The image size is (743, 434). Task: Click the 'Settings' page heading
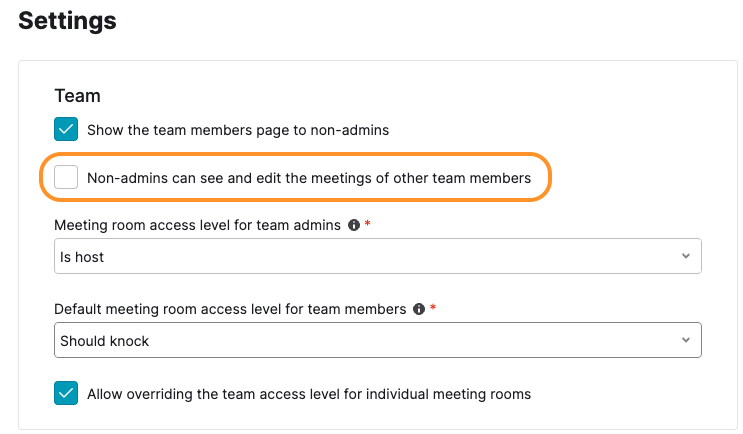point(67,20)
